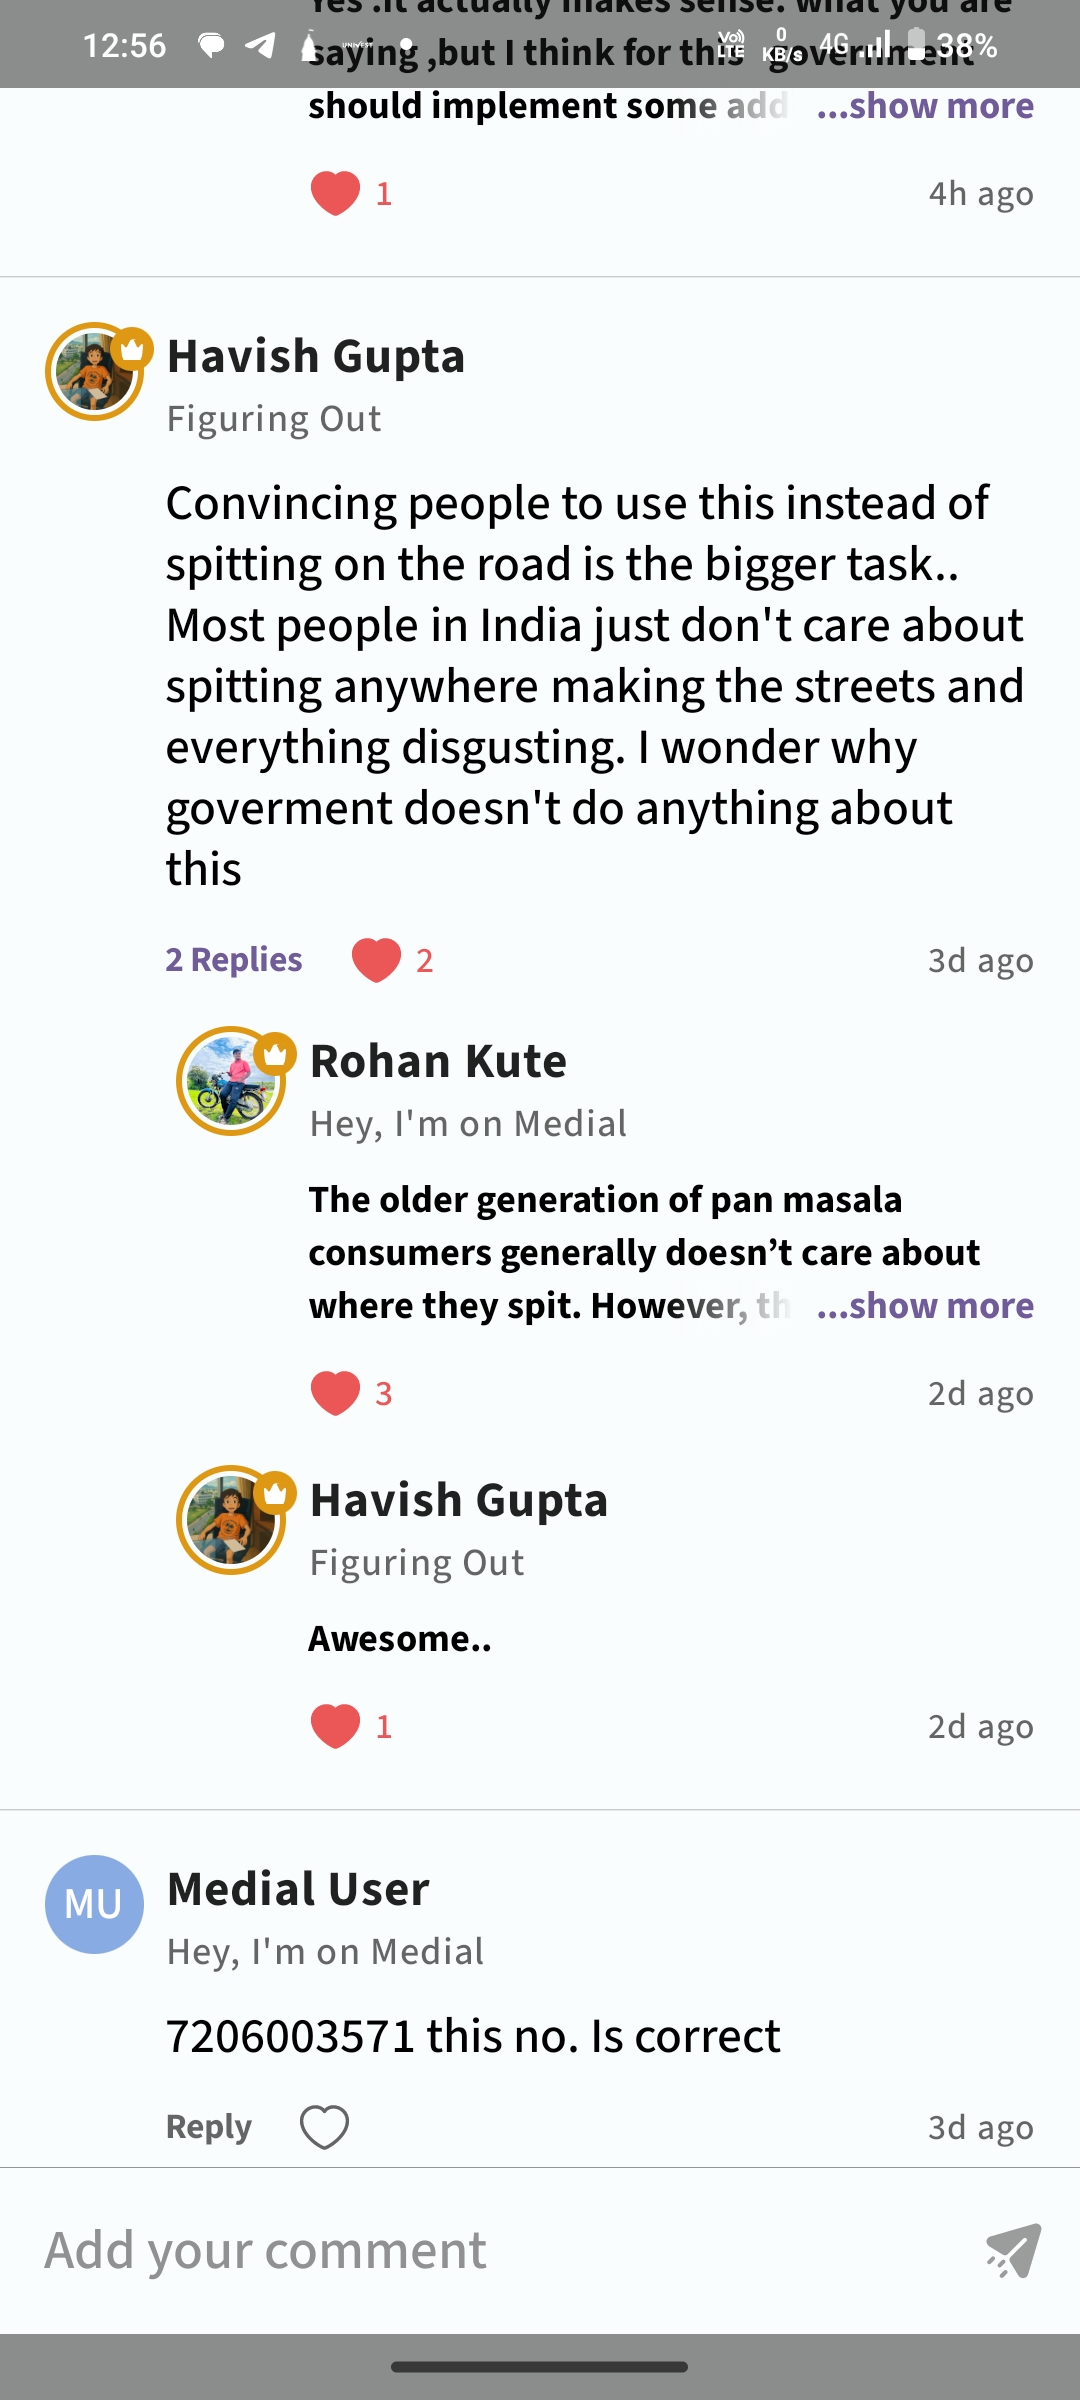The image size is (1080, 2400).
Task: Tap the crown badge on Rohan Kute's avatar
Action: (275, 1053)
